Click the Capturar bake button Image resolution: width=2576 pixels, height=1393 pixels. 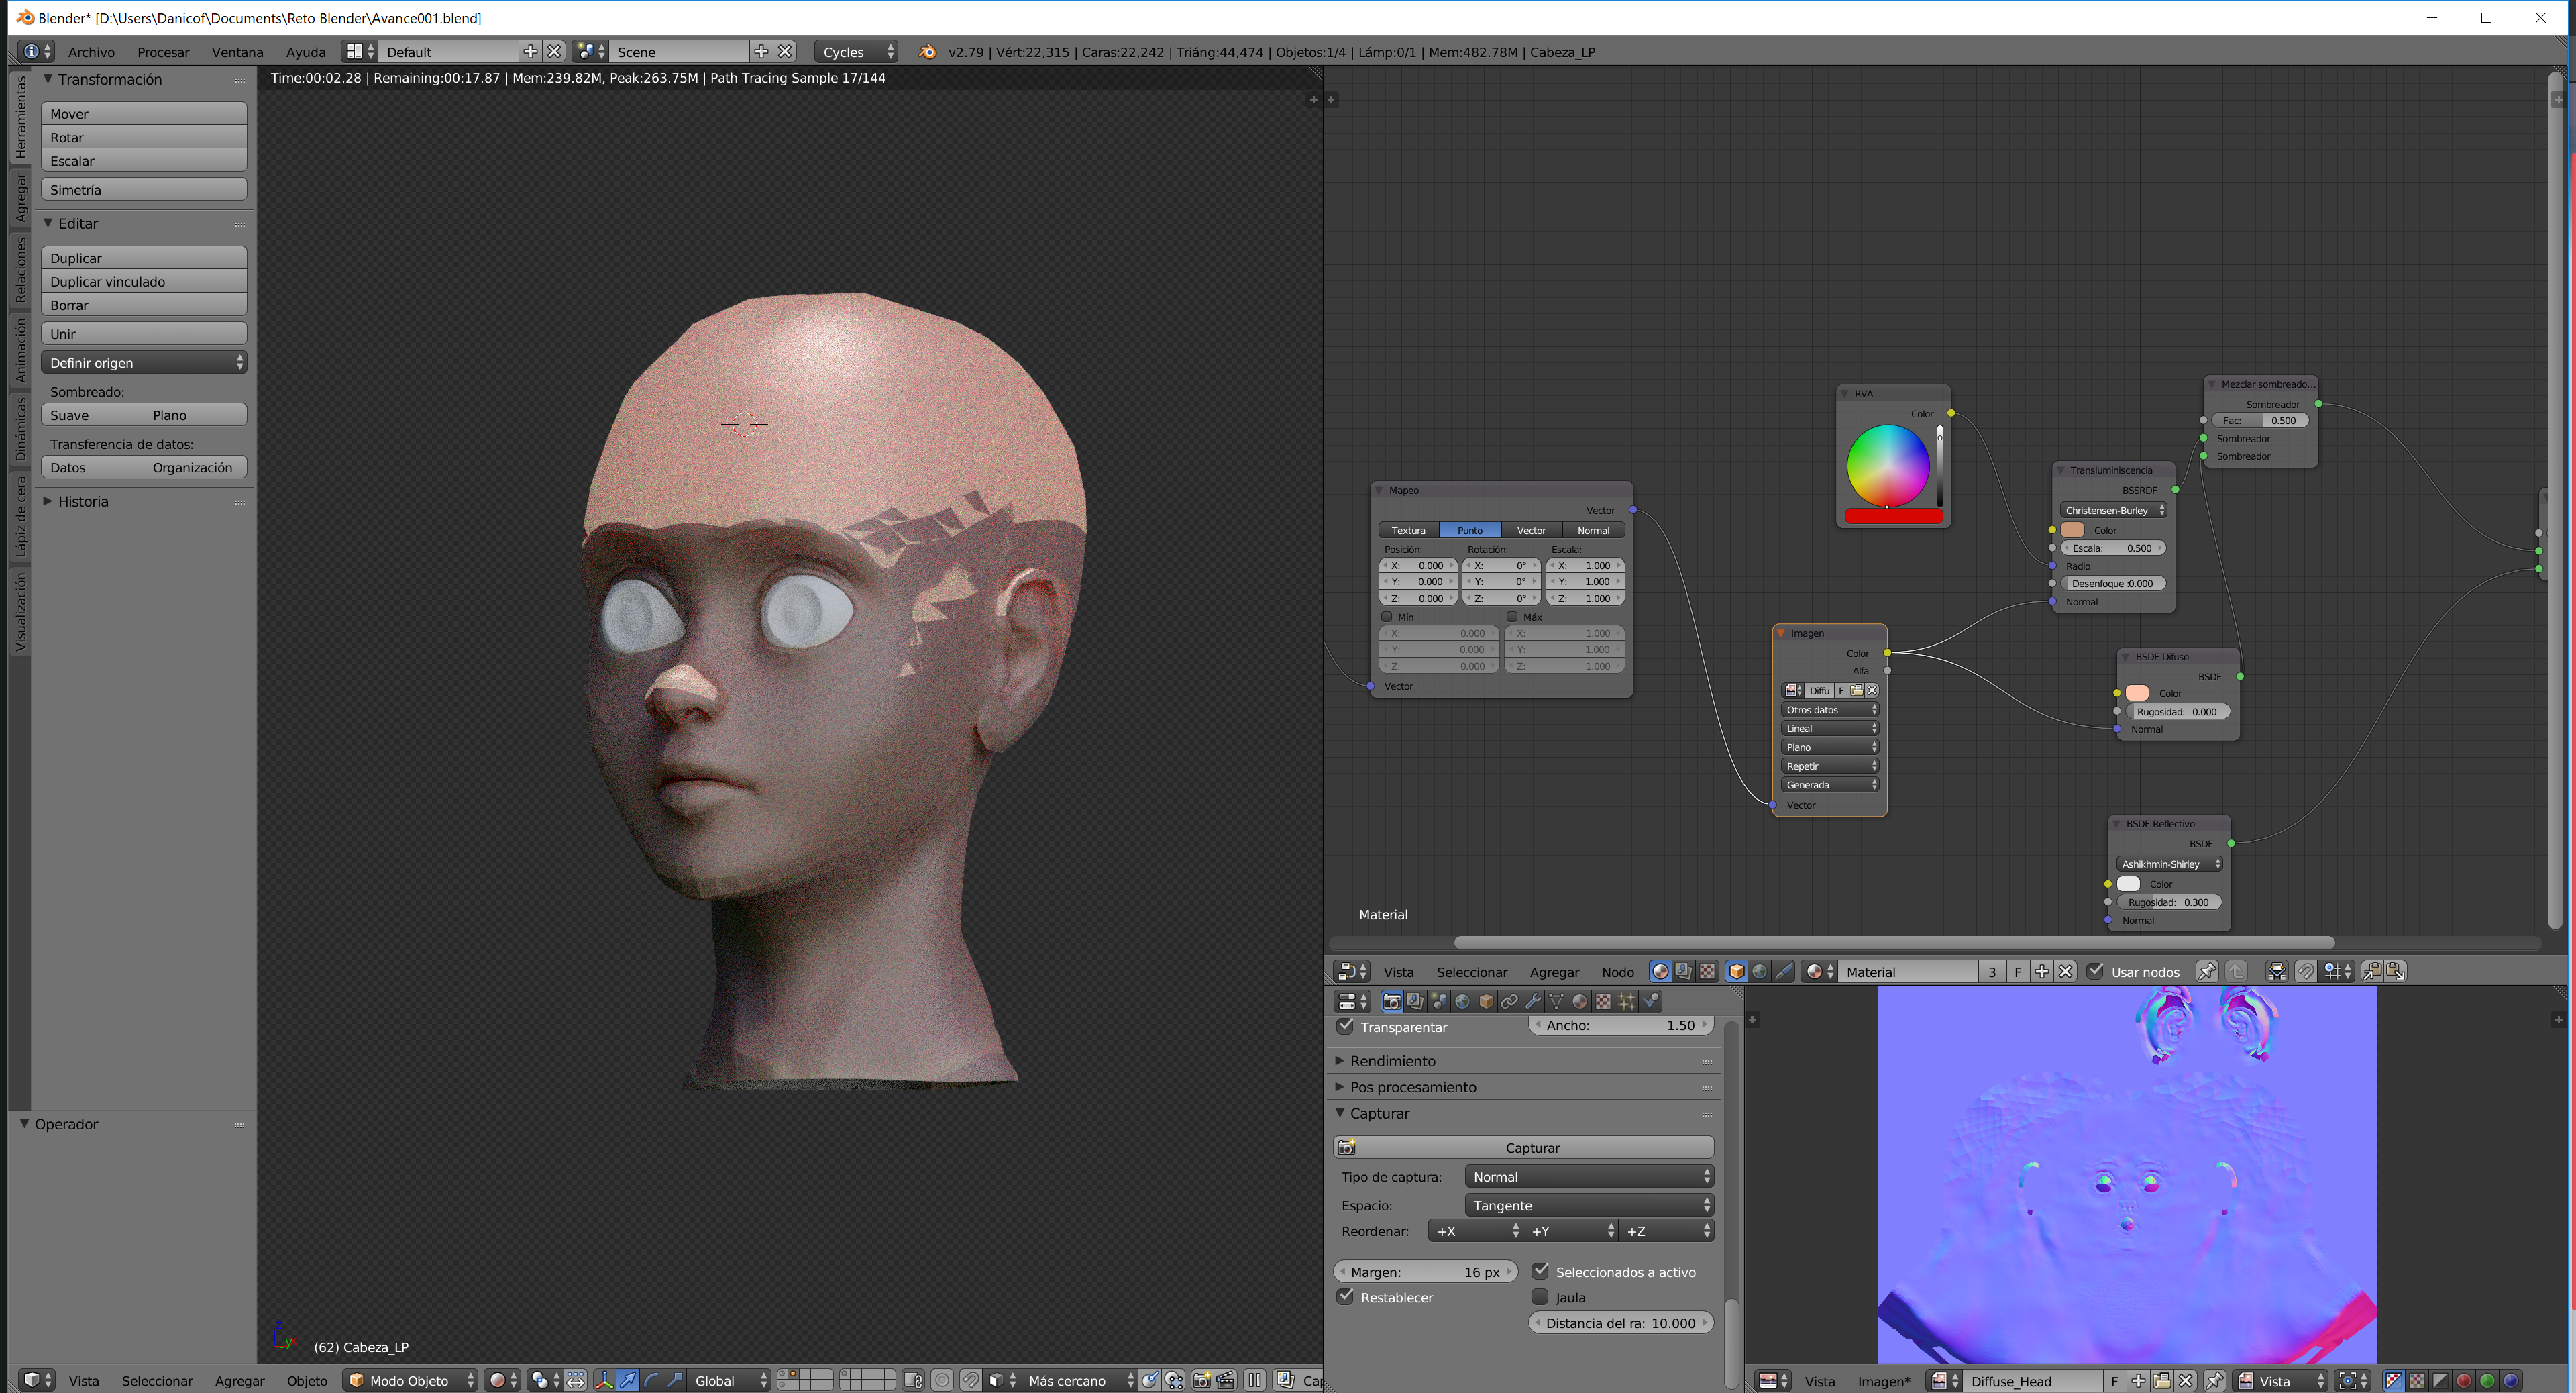1524,1147
